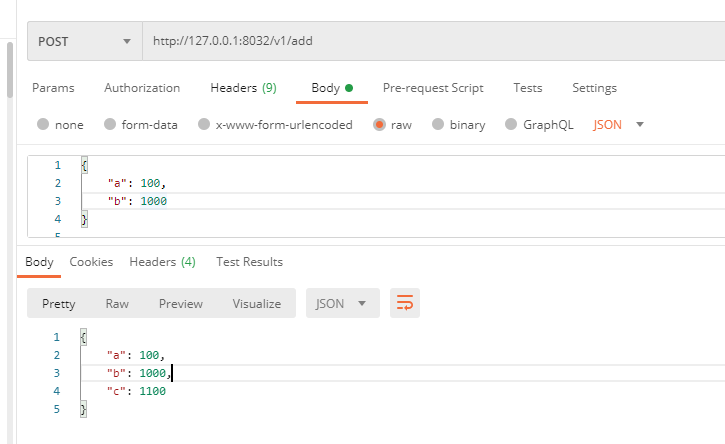725x444 pixels.
Task: Select the raw body radio button
Action: 379,124
